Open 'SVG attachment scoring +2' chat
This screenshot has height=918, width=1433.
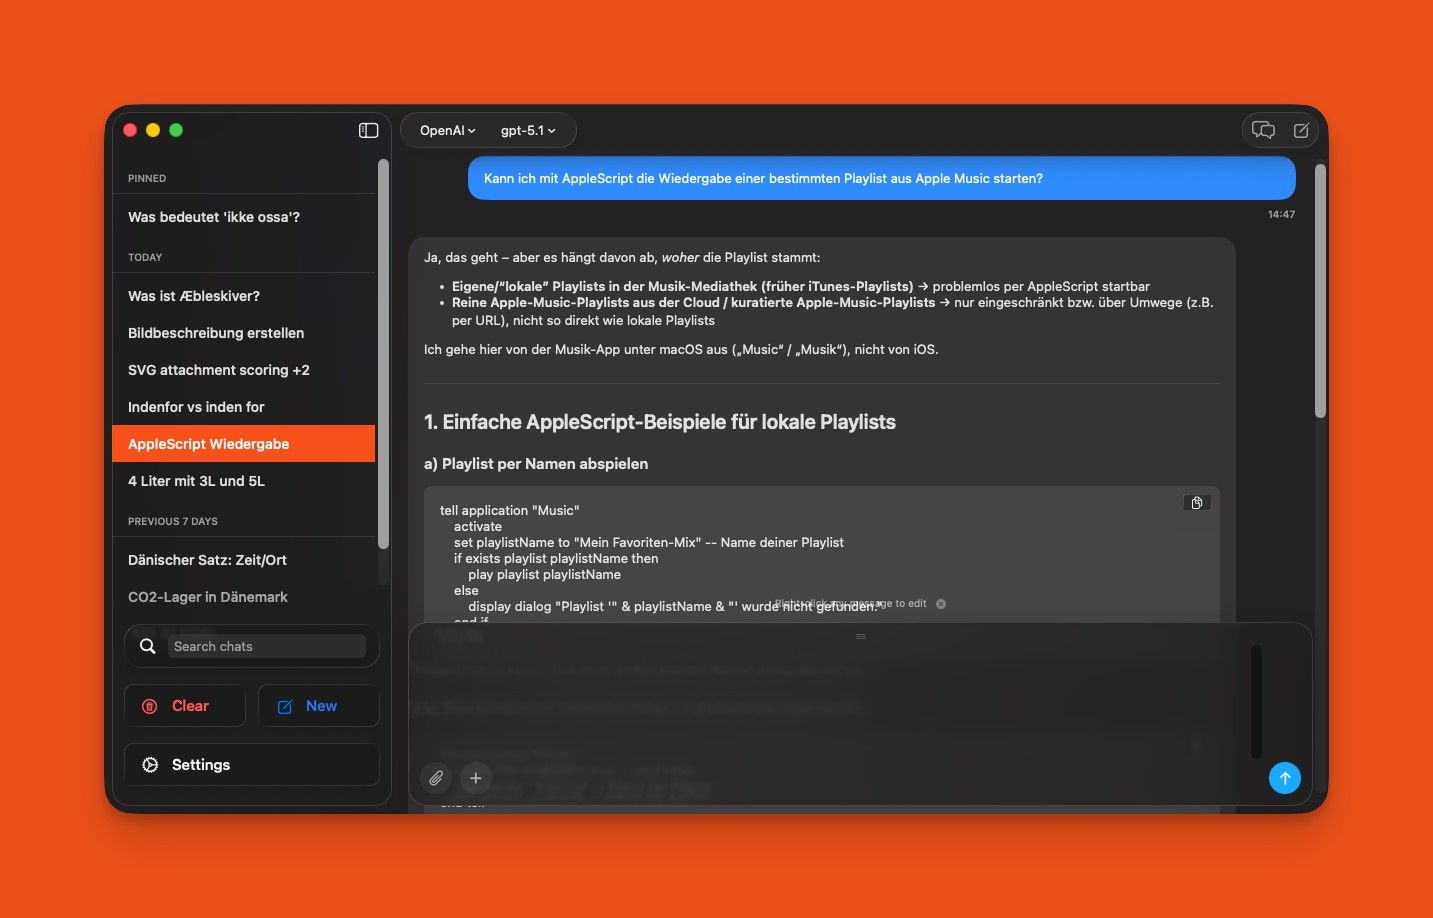[x=219, y=370]
